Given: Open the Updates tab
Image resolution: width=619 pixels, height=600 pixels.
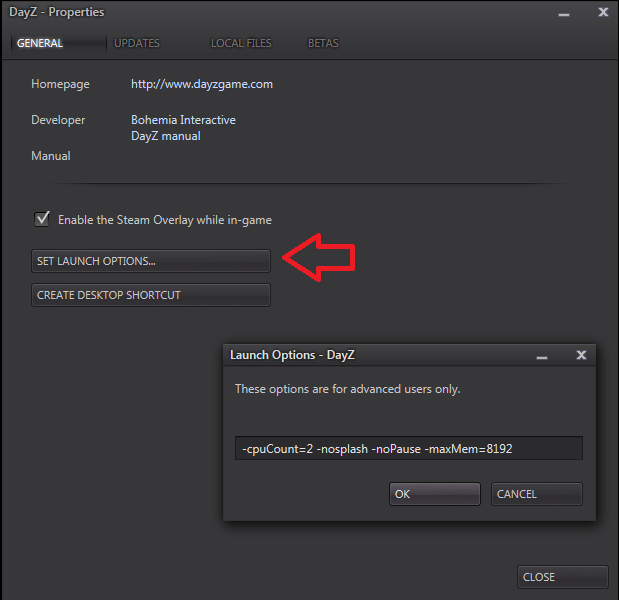Looking at the screenshot, I should [x=137, y=43].
